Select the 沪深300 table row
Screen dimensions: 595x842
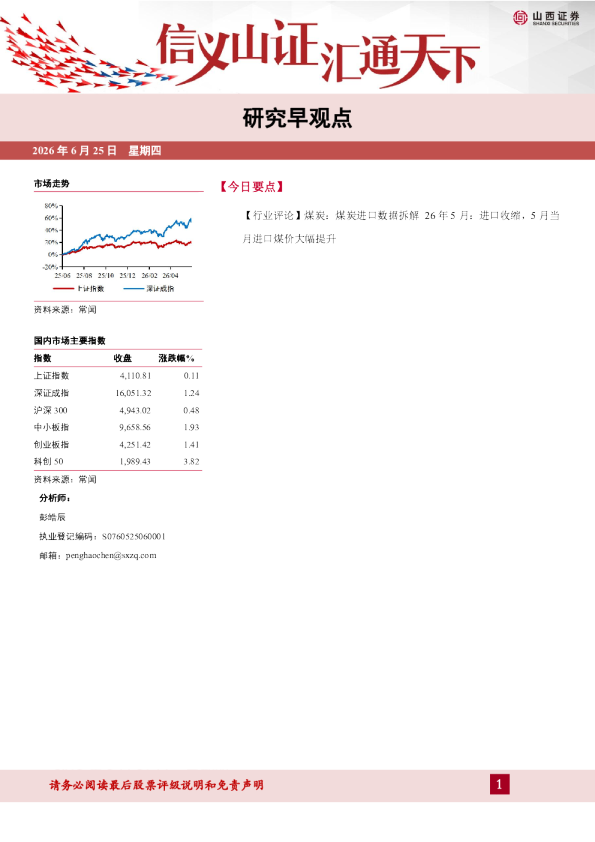pyautogui.click(x=117, y=410)
